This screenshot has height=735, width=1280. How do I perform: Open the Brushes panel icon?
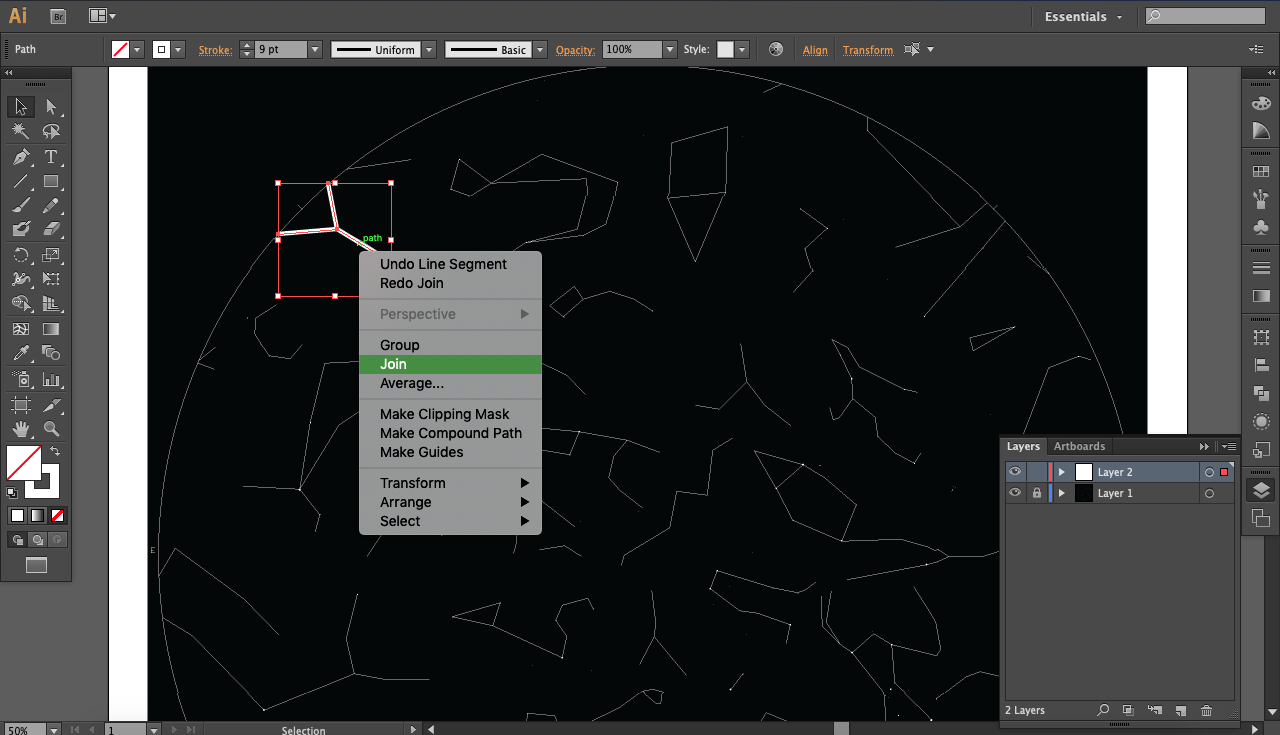tap(1261, 199)
